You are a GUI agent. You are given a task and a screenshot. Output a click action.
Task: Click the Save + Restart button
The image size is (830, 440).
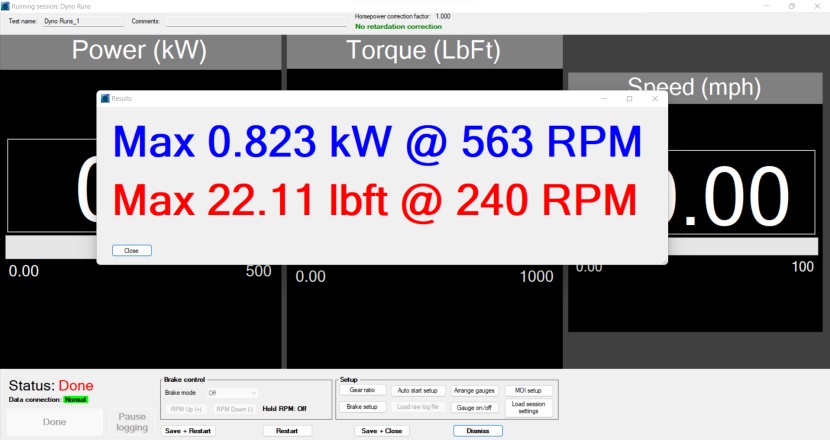(188, 431)
